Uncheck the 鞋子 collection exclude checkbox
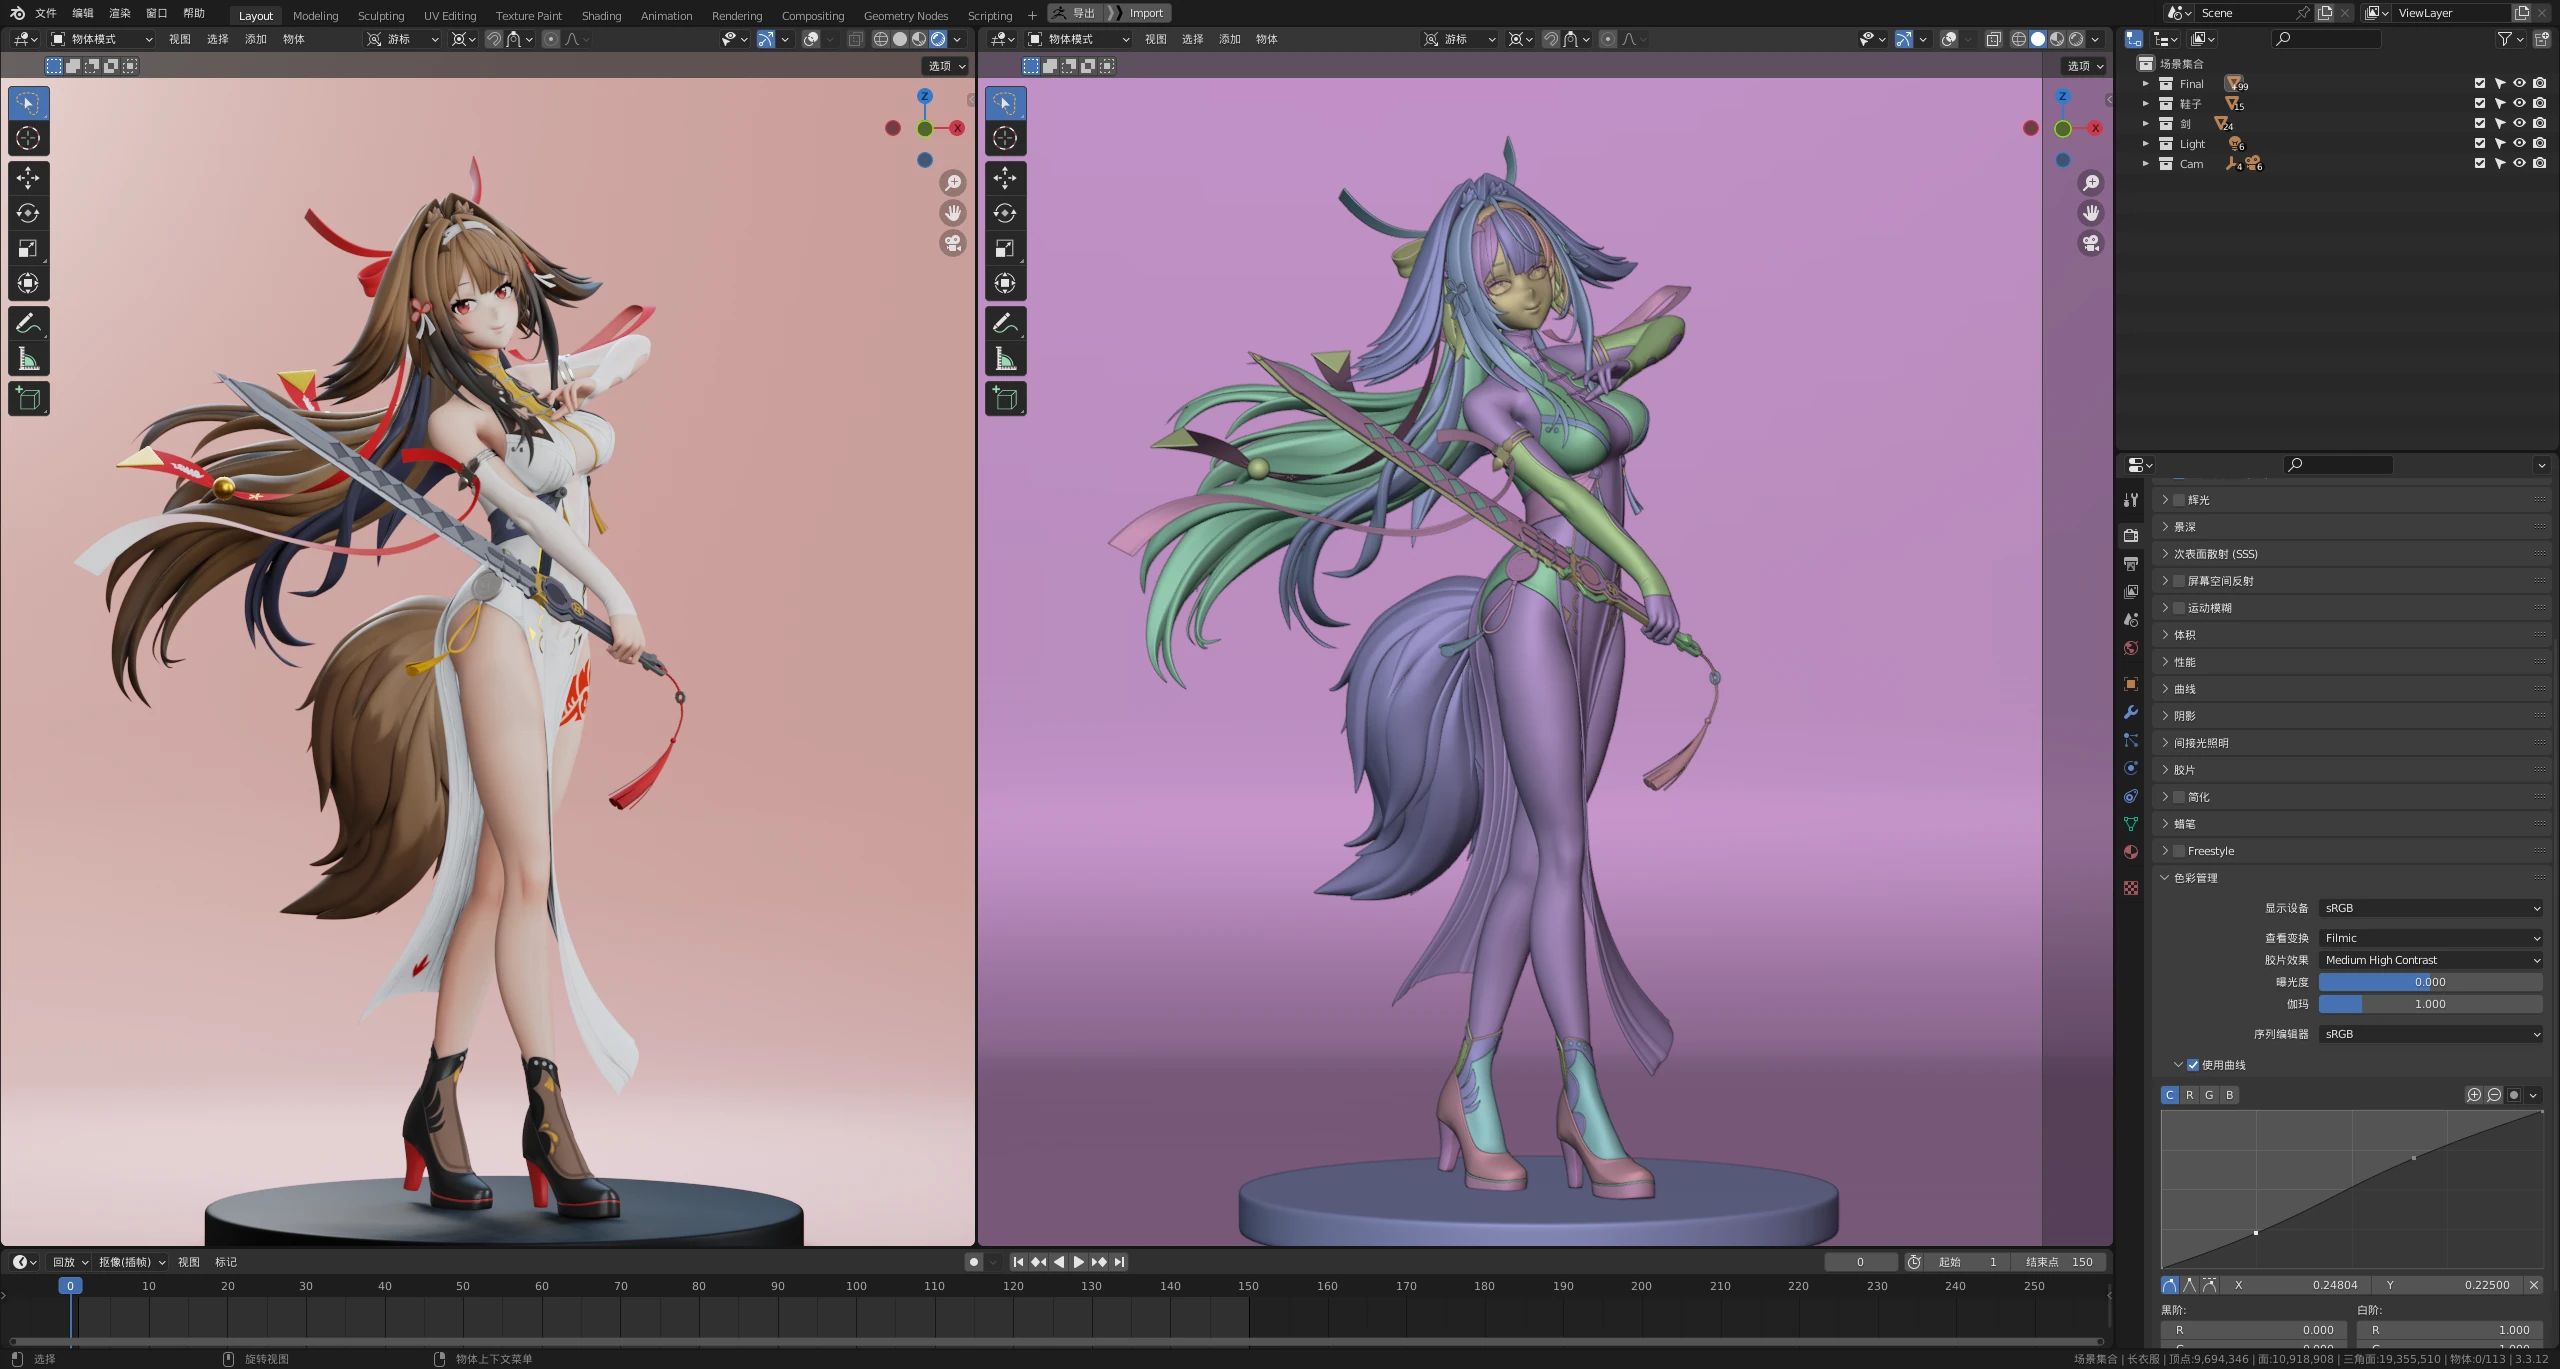The image size is (2560, 1369). (x=2479, y=104)
